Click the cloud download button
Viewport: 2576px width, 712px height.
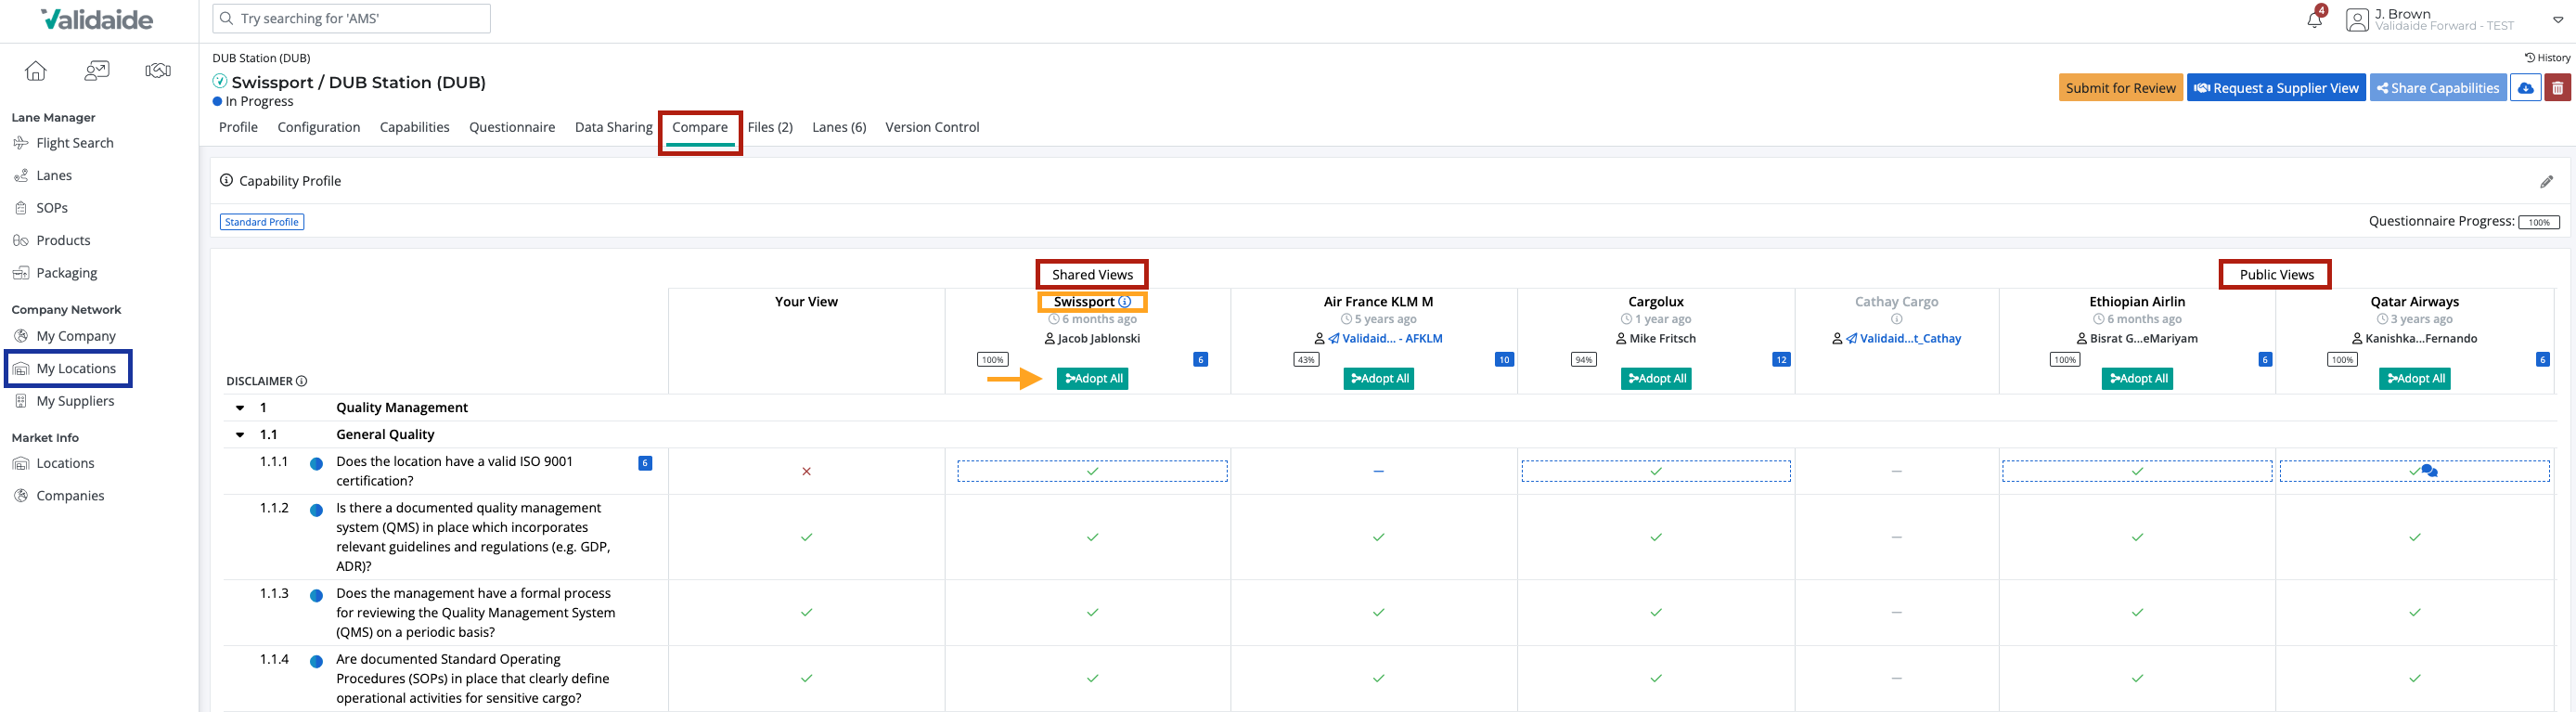coord(2525,88)
